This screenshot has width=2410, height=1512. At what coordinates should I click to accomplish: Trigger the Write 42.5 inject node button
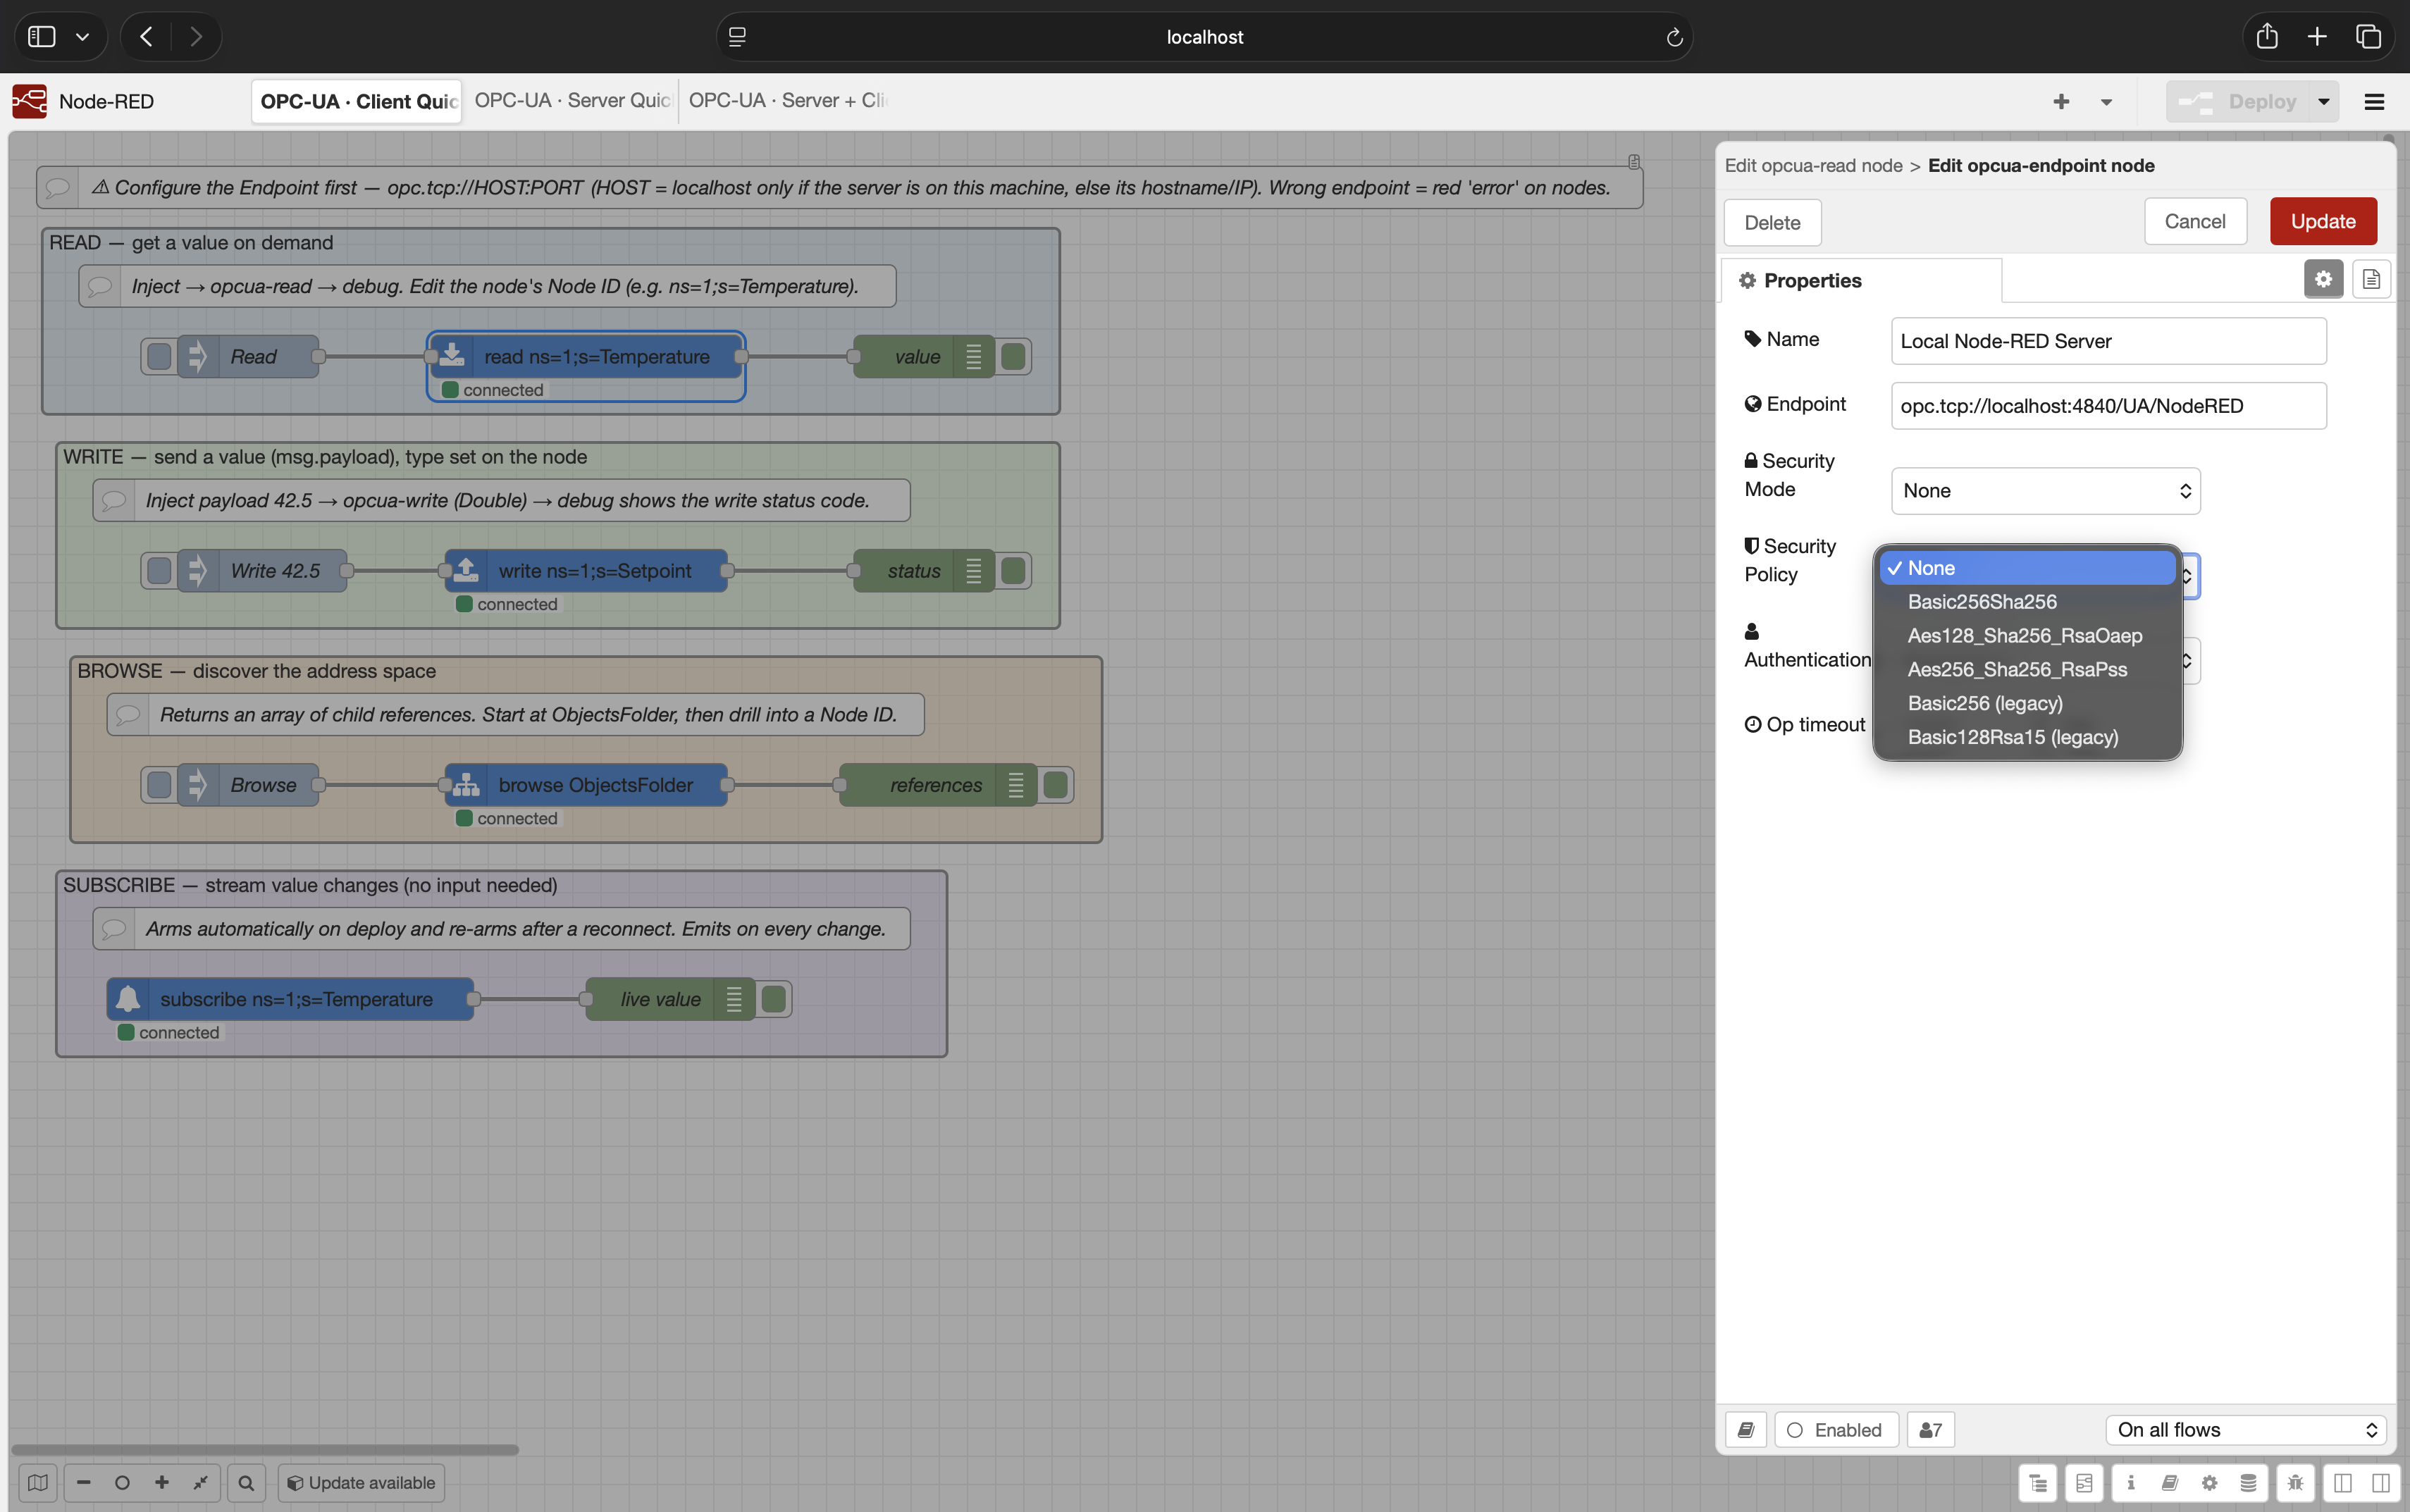point(159,571)
